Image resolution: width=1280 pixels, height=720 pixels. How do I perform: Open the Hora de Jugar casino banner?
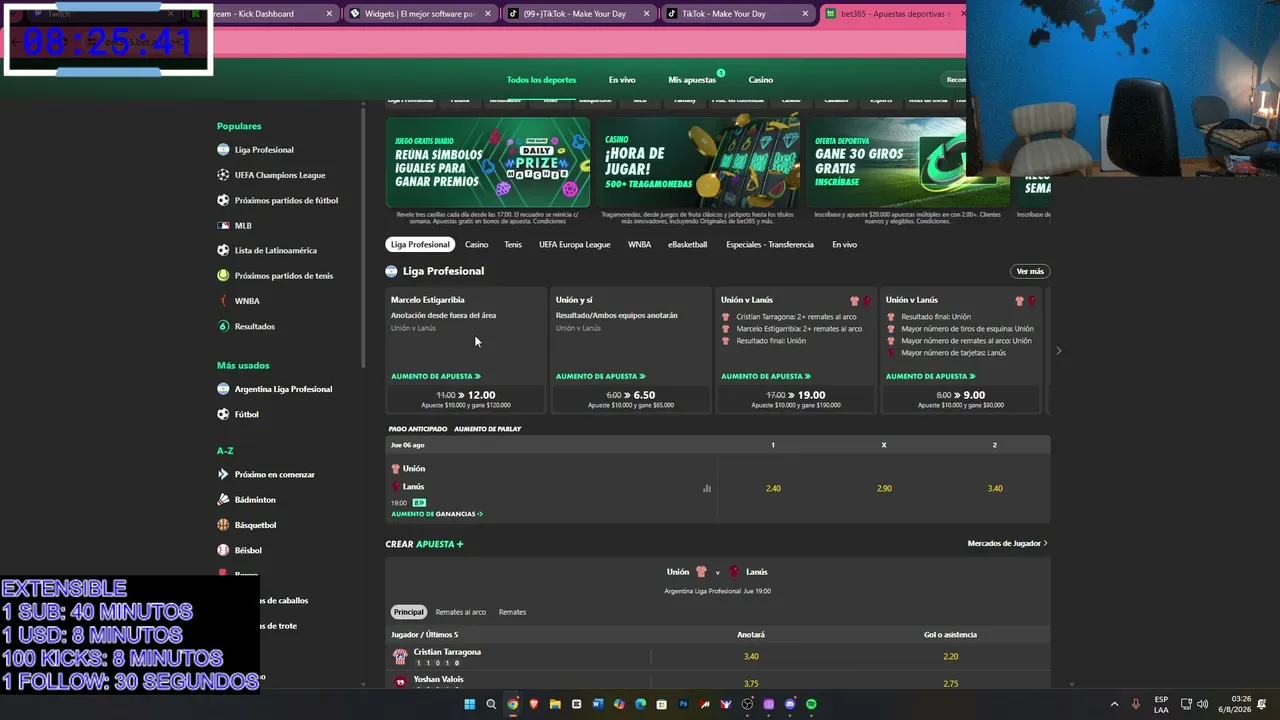[x=698, y=163]
